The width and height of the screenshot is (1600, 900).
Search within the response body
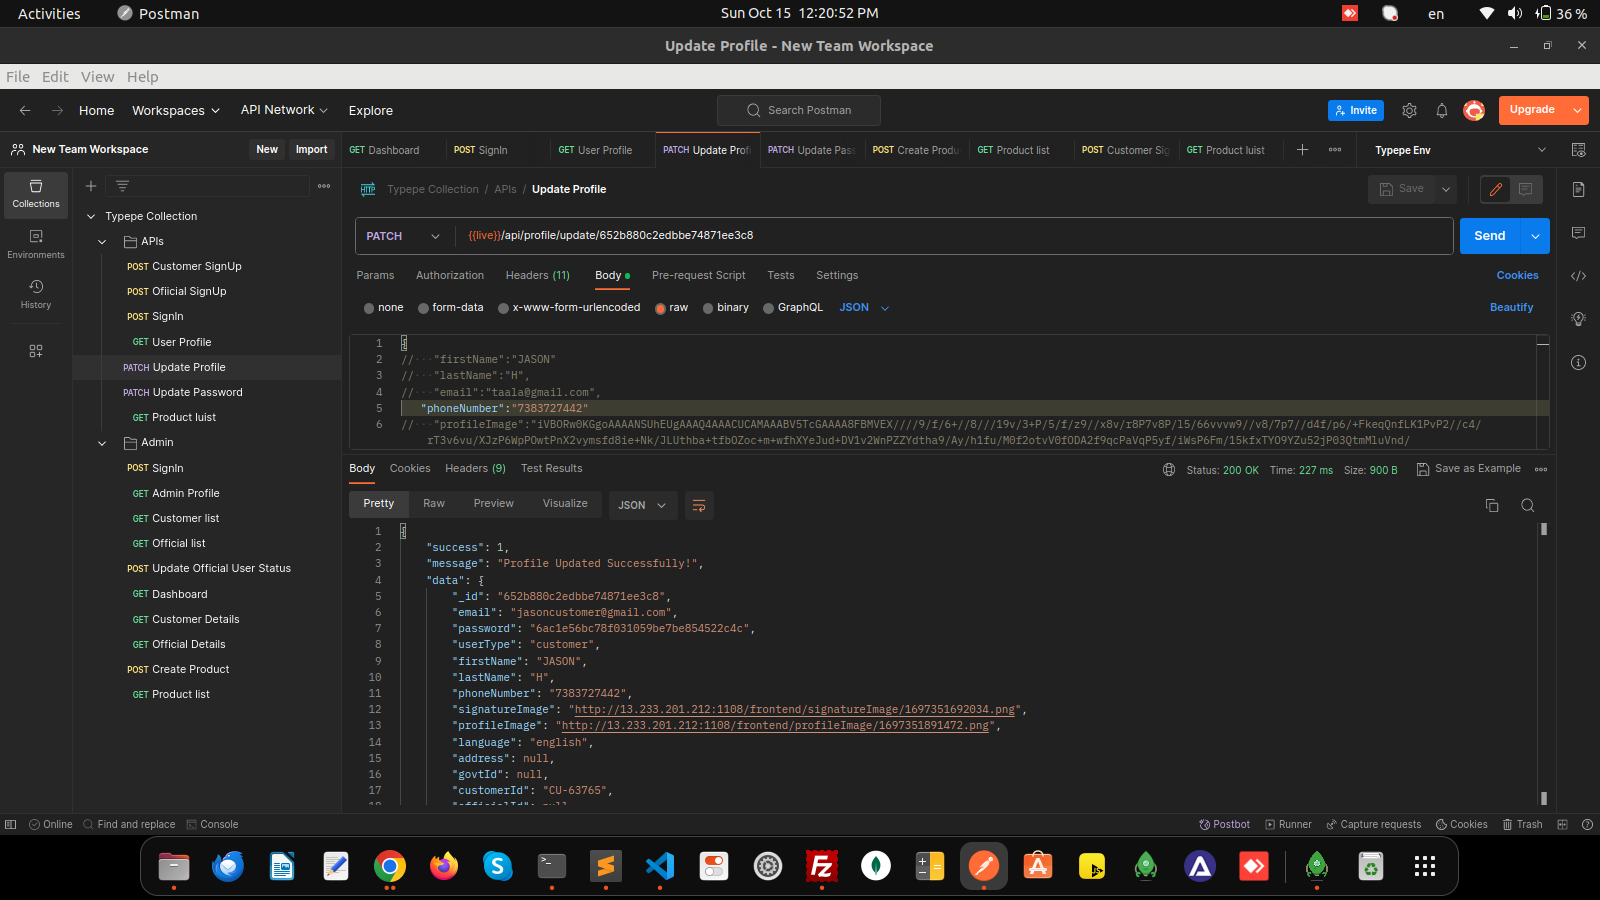1527,505
